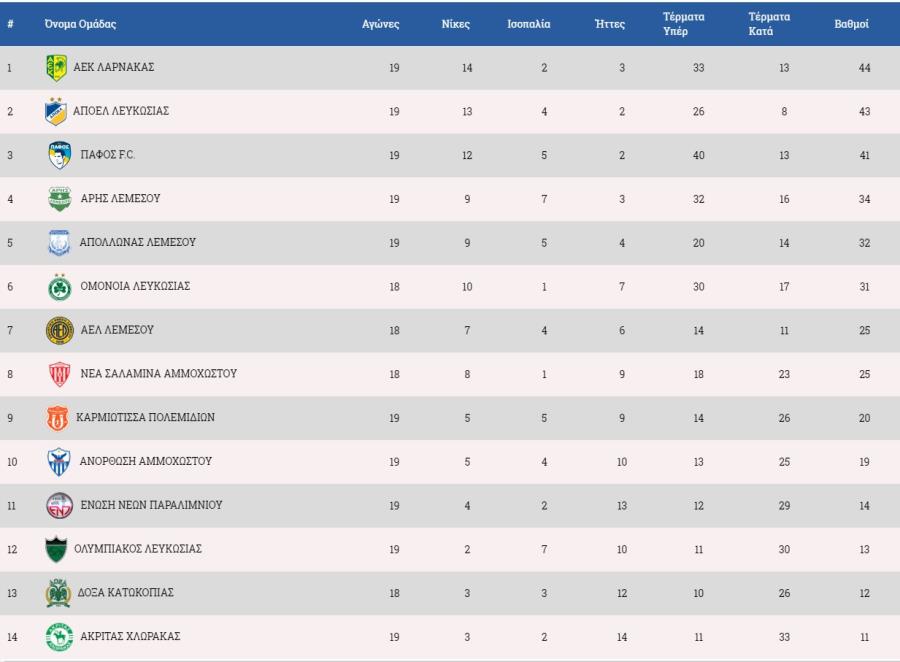Screen dimensions: 900x662
Task: Click the ΔΟΞΑ ΚΑΤΩΚΟΠΙΑΣ eagle emblem
Action: tap(58, 593)
